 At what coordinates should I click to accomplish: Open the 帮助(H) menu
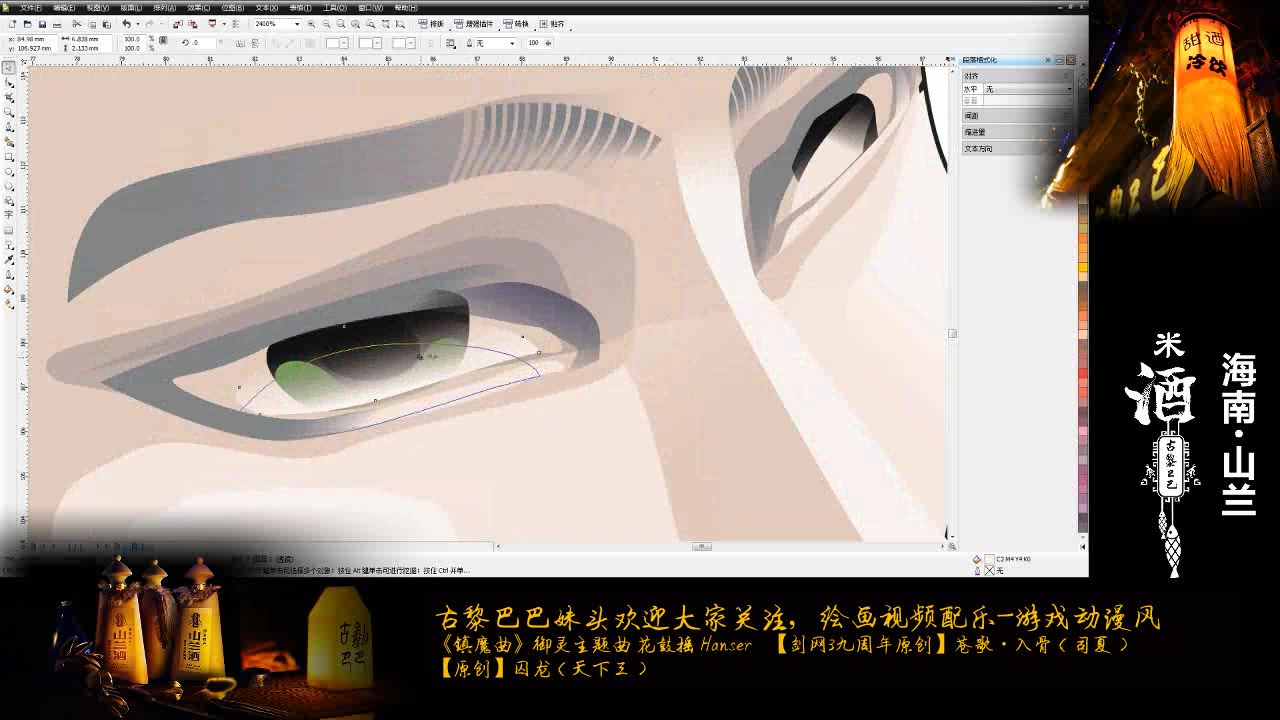[405, 8]
